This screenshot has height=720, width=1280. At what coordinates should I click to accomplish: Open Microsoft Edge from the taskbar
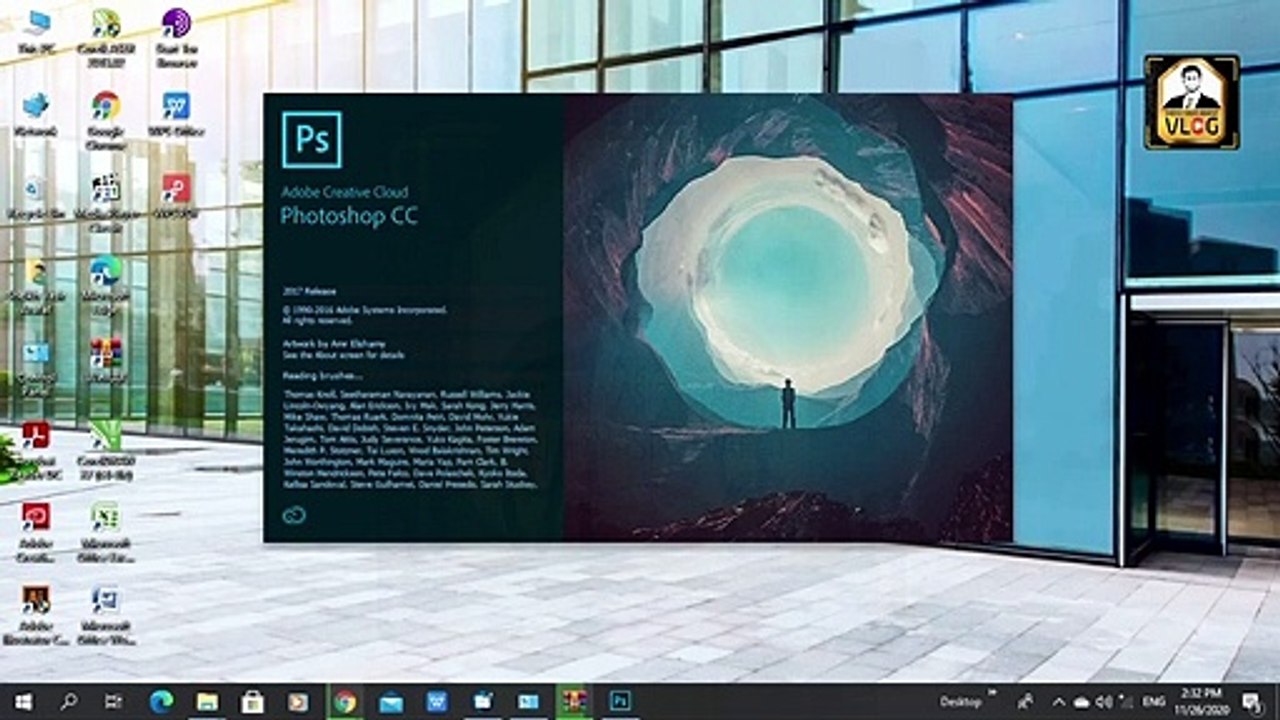[162, 701]
